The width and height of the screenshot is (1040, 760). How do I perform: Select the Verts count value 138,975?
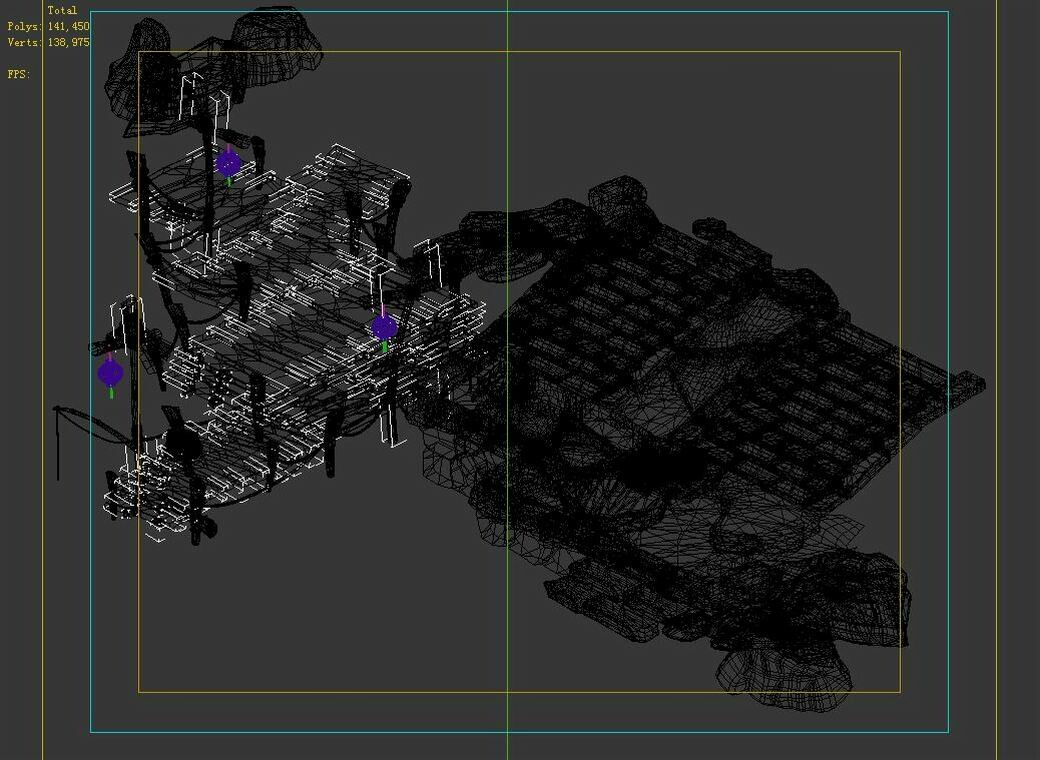point(68,42)
